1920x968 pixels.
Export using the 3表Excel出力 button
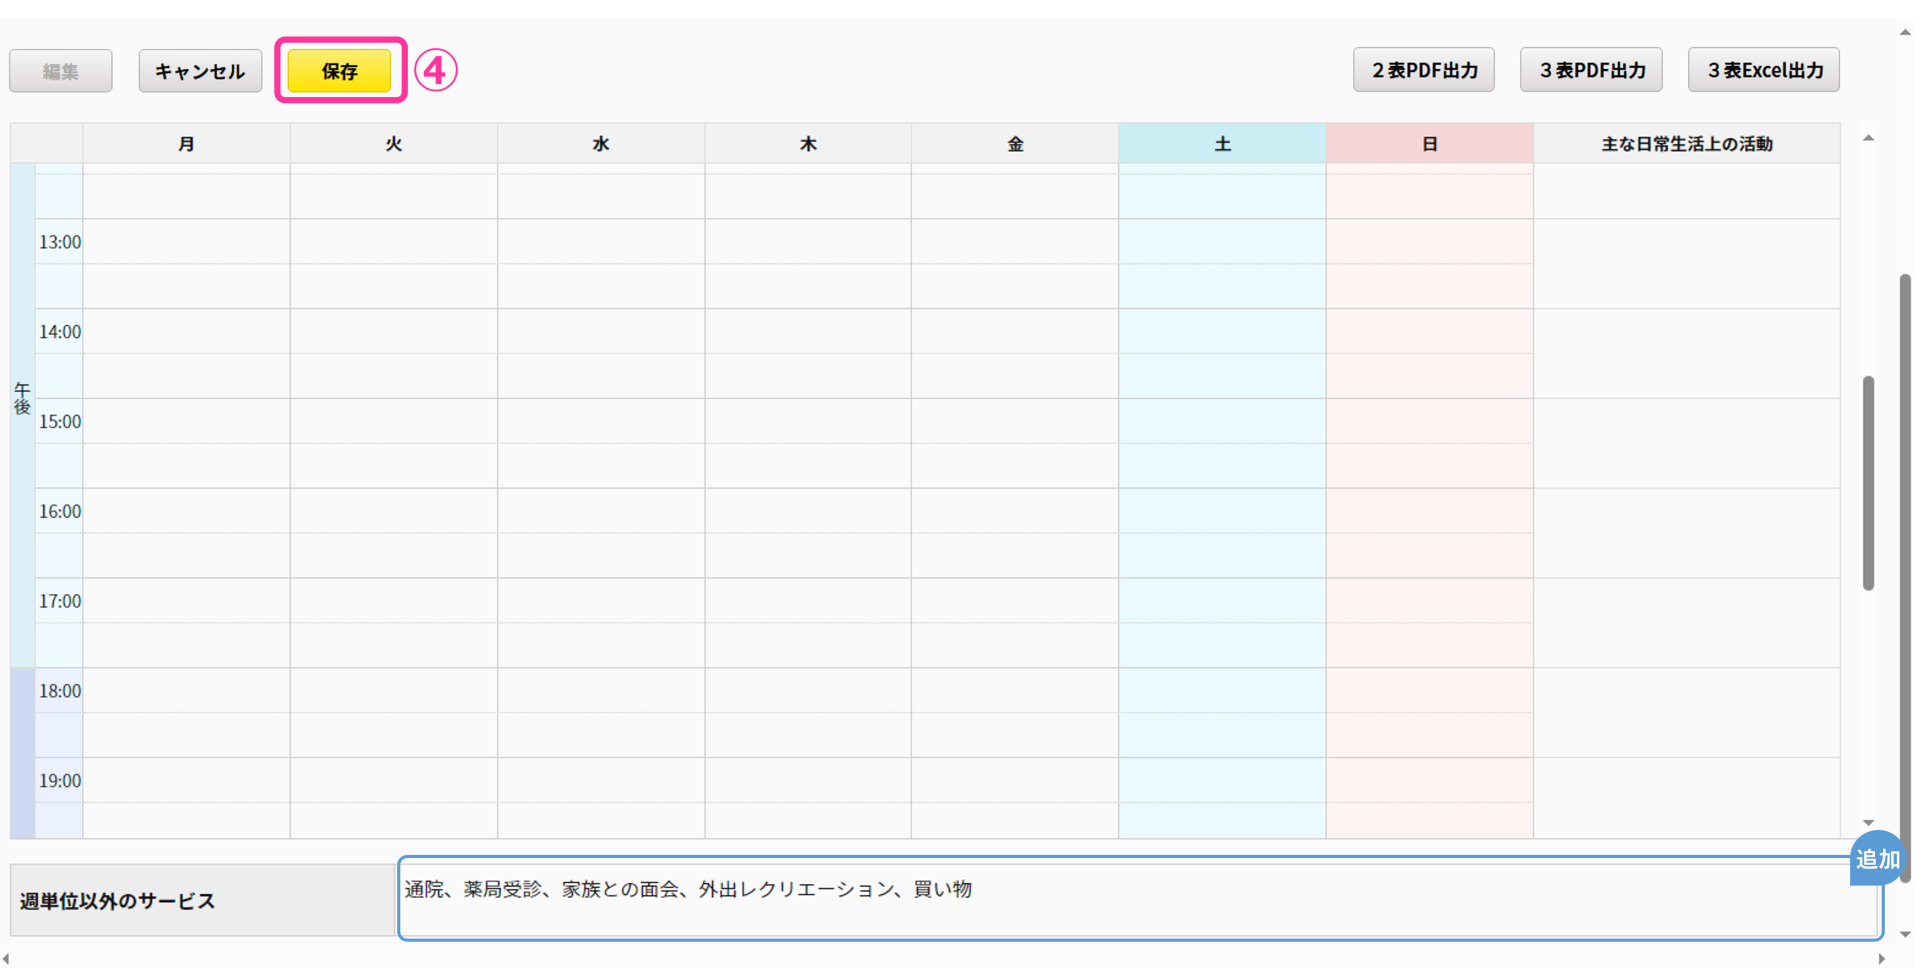[1763, 70]
